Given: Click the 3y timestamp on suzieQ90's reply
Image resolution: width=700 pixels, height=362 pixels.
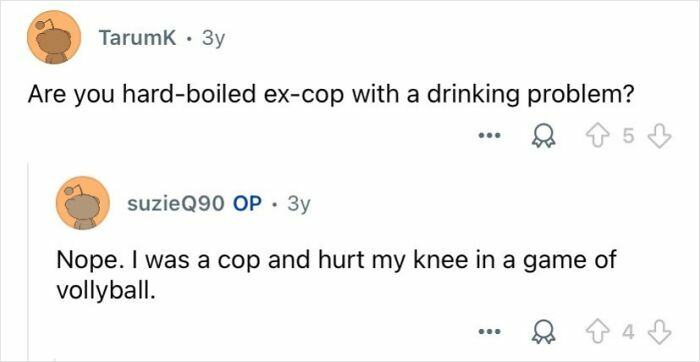Looking at the screenshot, I should 298,205.
